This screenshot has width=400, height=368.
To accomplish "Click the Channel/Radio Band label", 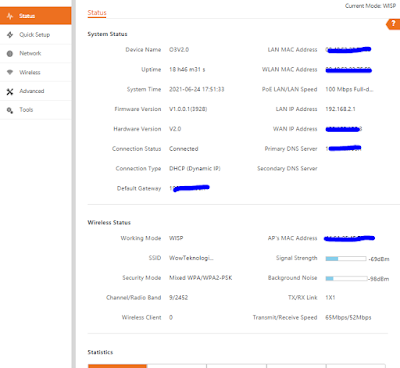I will [x=134, y=297].
